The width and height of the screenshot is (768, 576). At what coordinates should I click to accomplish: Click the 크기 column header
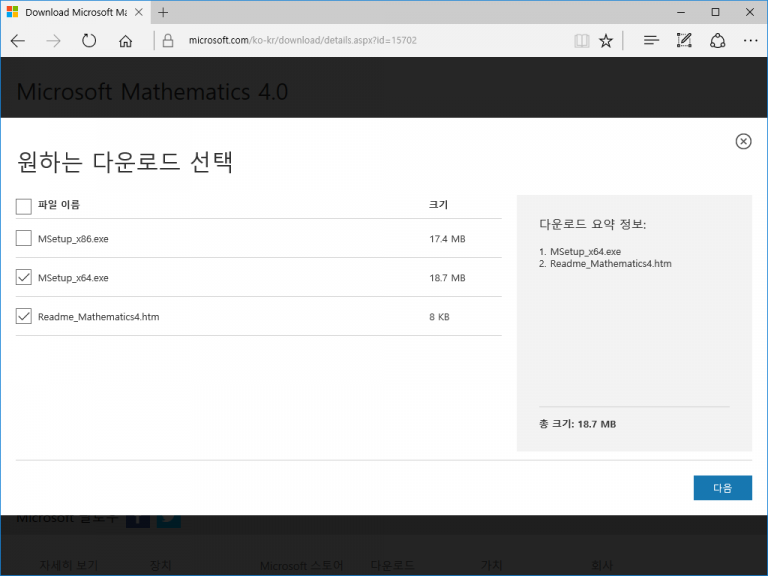click(x=438, y=205)
